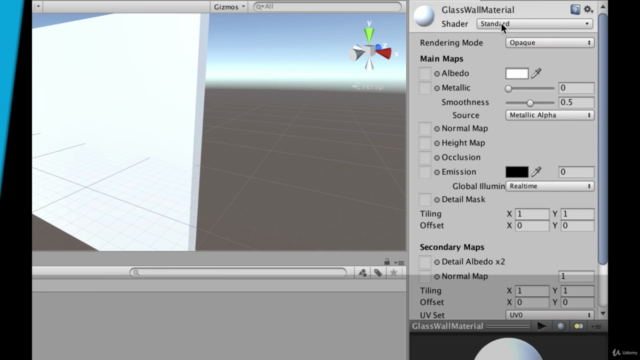Open UV Set UV0 dropdown
The image size is (640, 360).
[549, 315]
